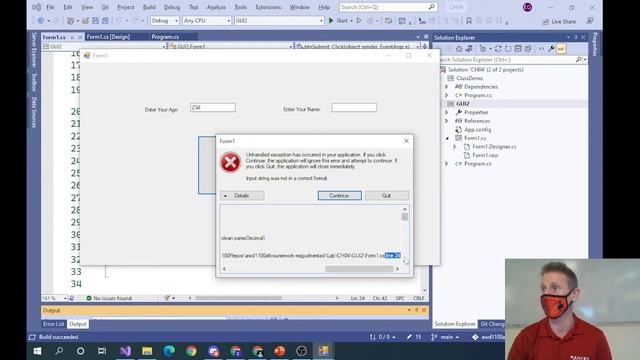640x360 pixels.
Task: Open Microsoft Edge from the taskbar
Action: coord(169,351)
